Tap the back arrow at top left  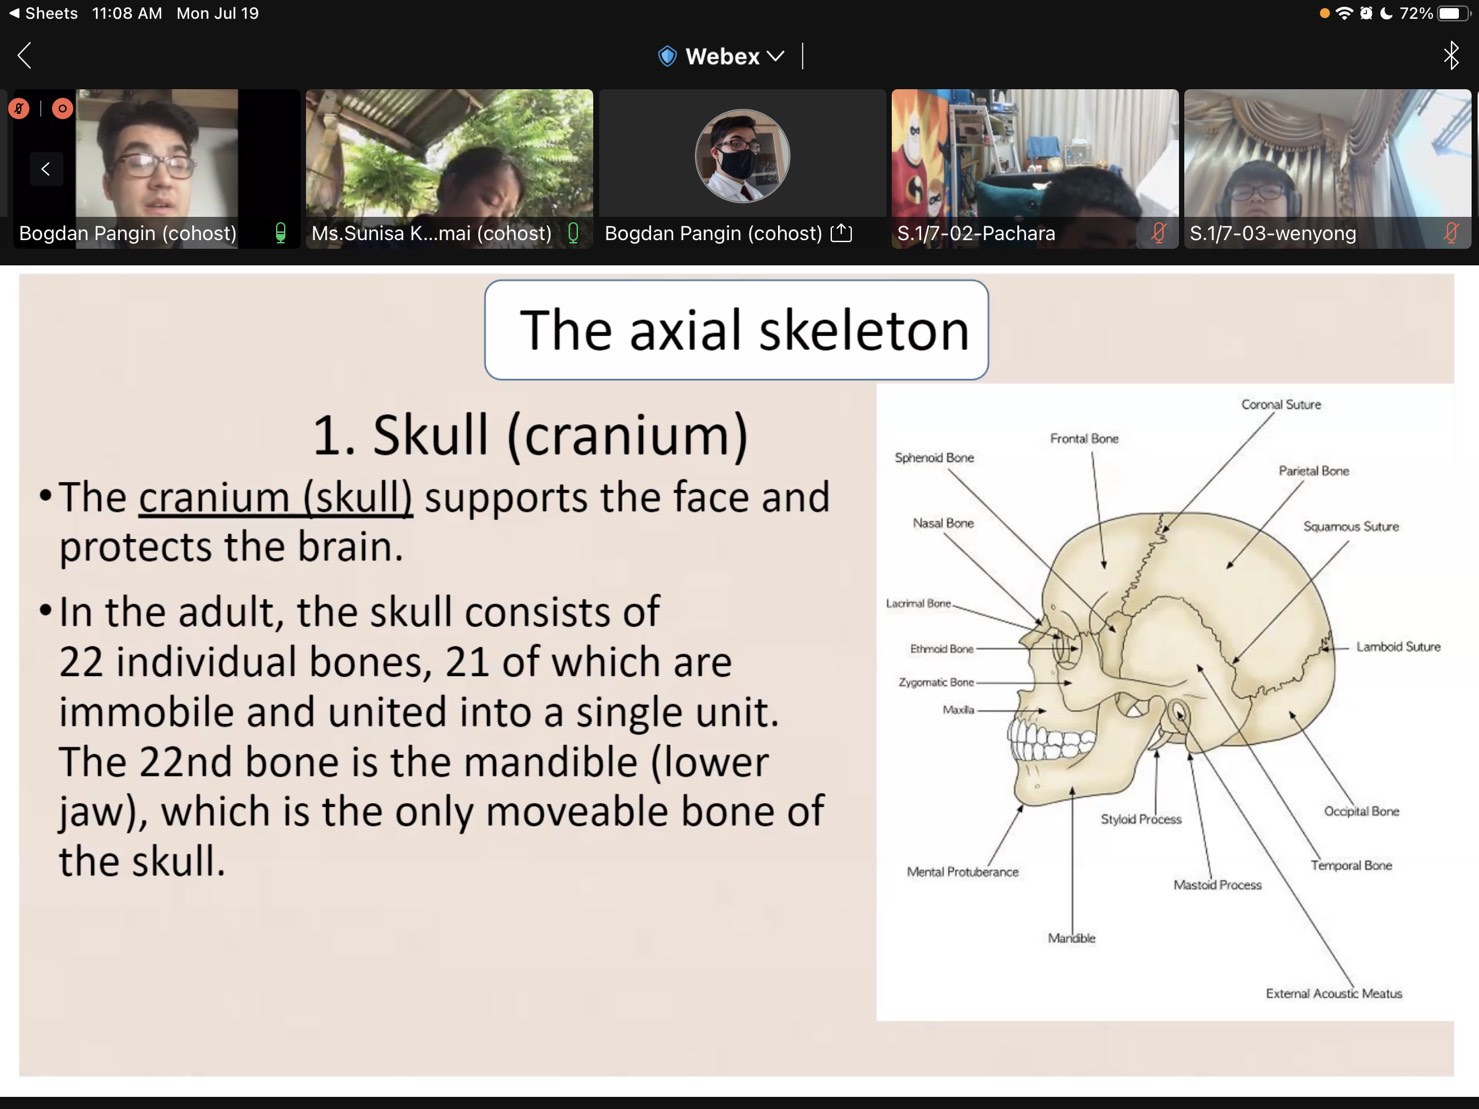coord(25,56)
